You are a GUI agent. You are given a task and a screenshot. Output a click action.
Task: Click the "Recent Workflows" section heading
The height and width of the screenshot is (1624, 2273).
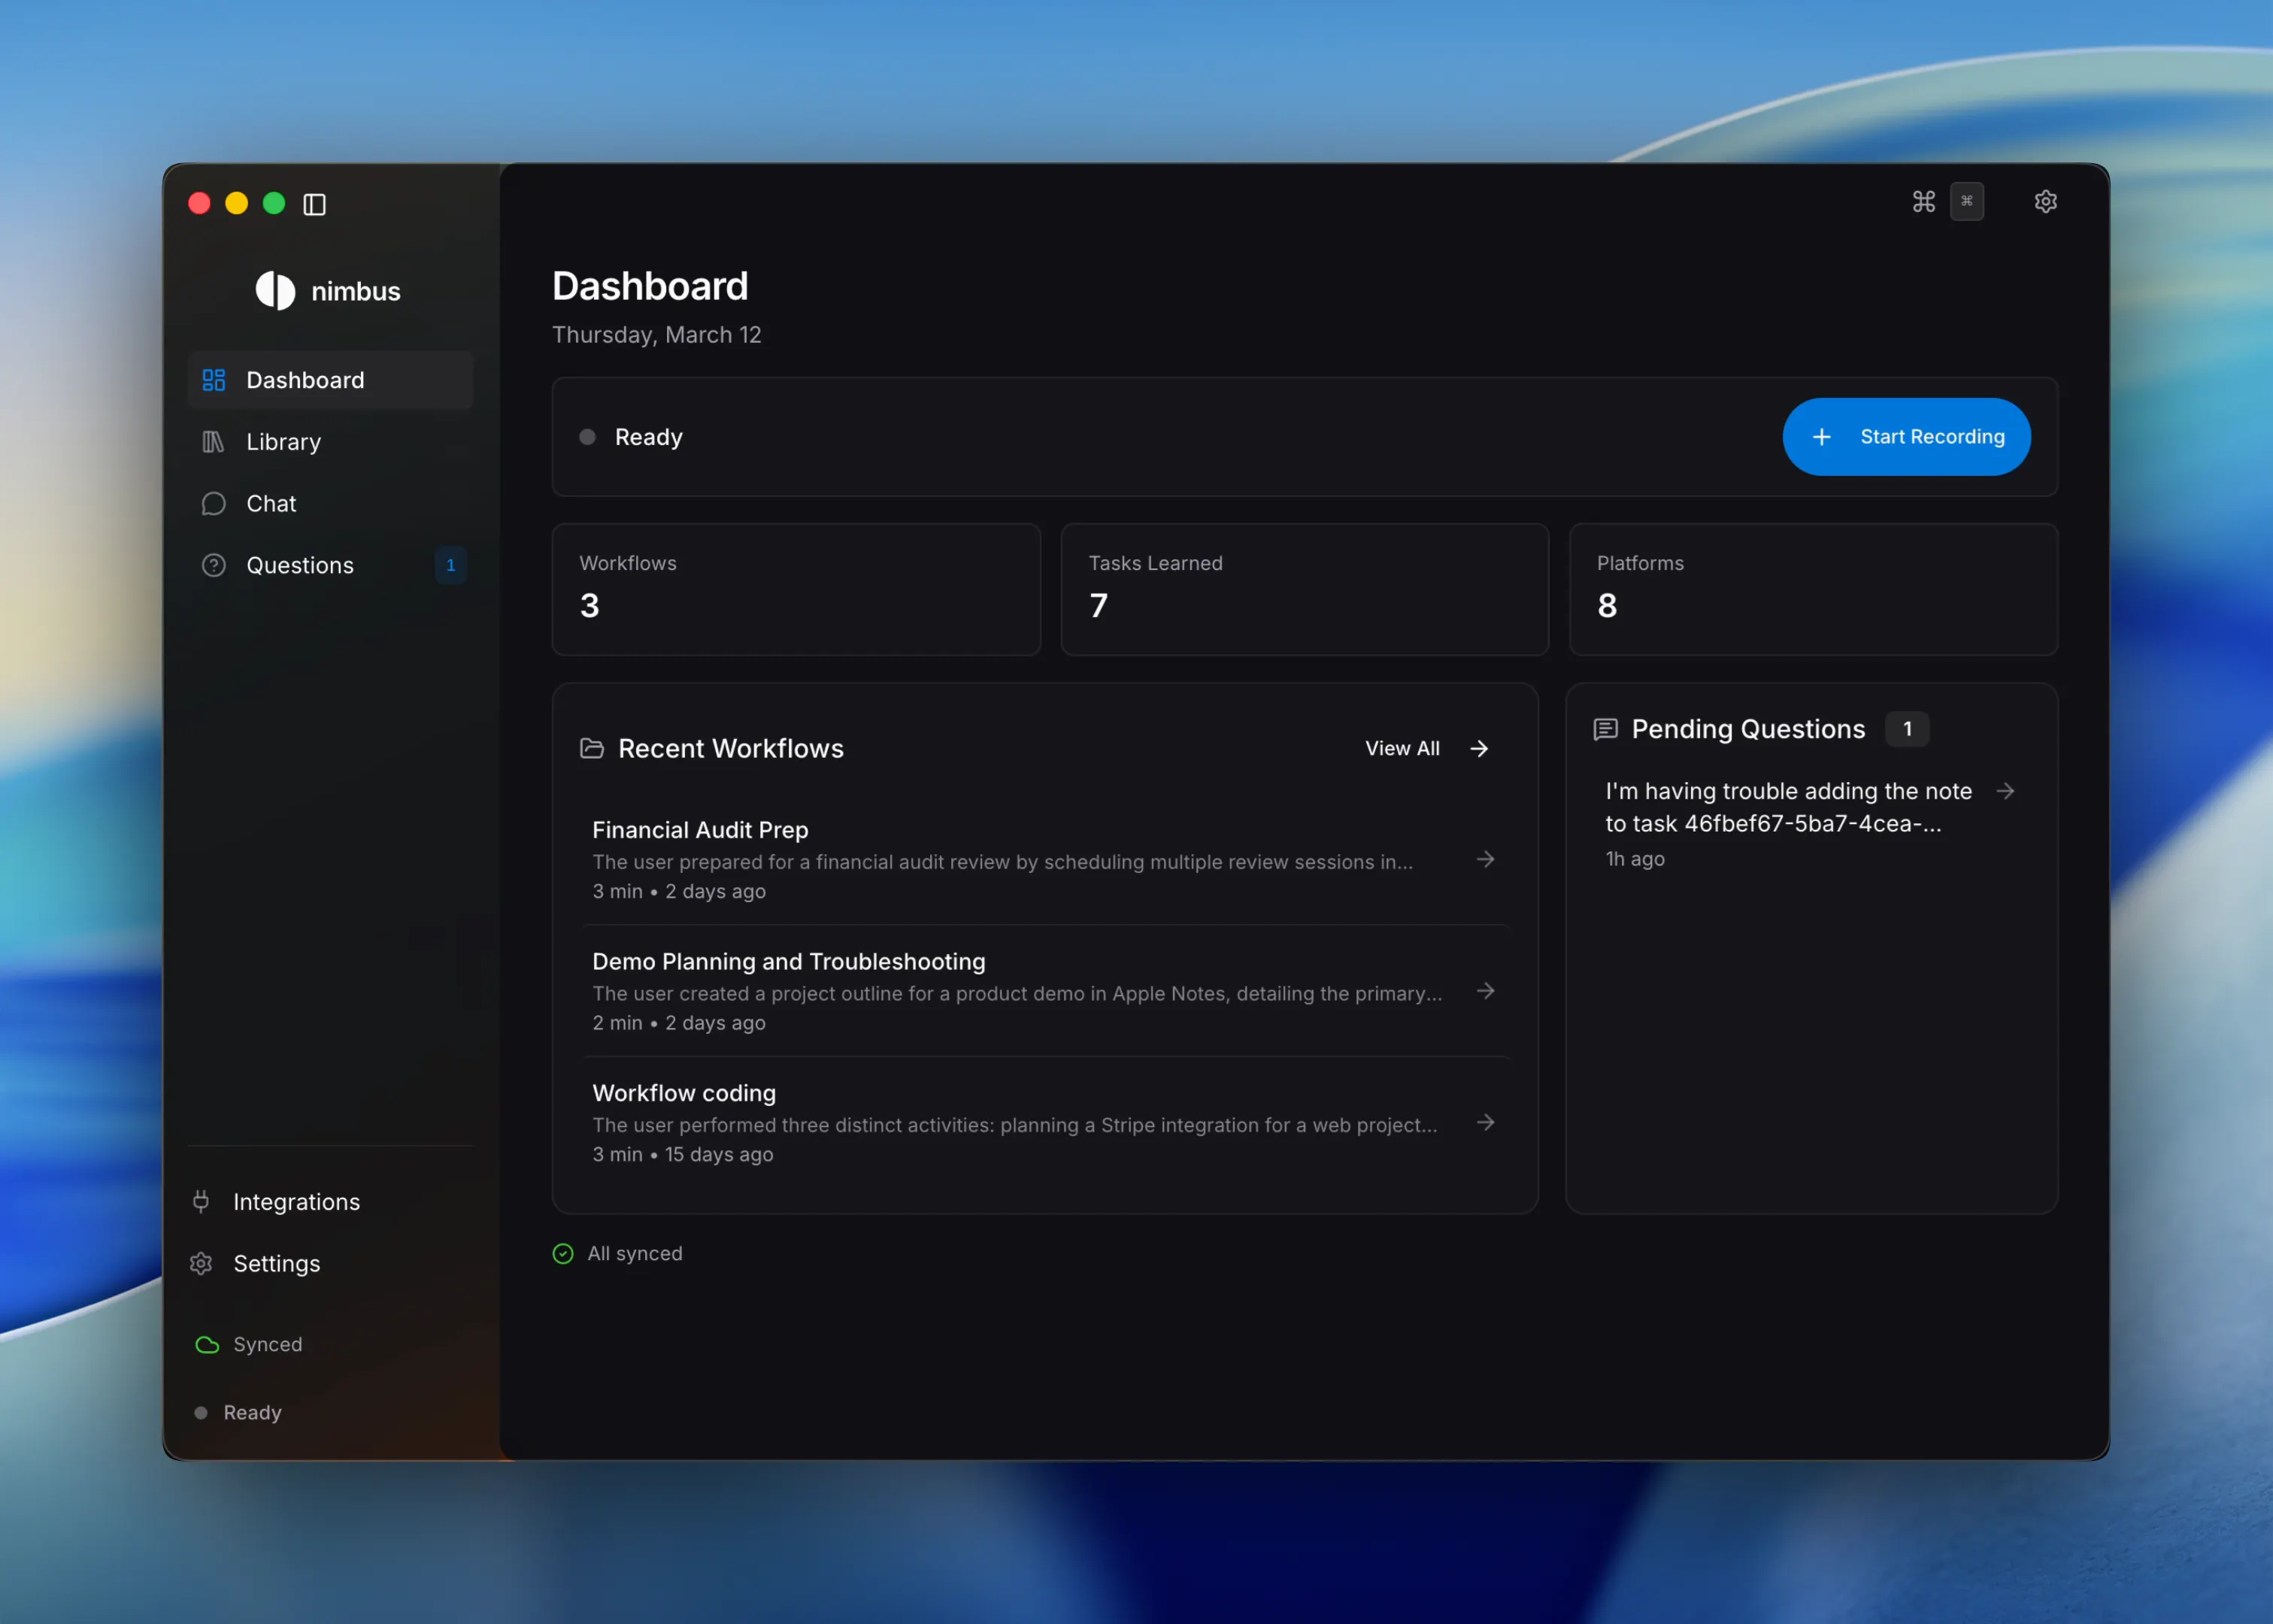731,749
